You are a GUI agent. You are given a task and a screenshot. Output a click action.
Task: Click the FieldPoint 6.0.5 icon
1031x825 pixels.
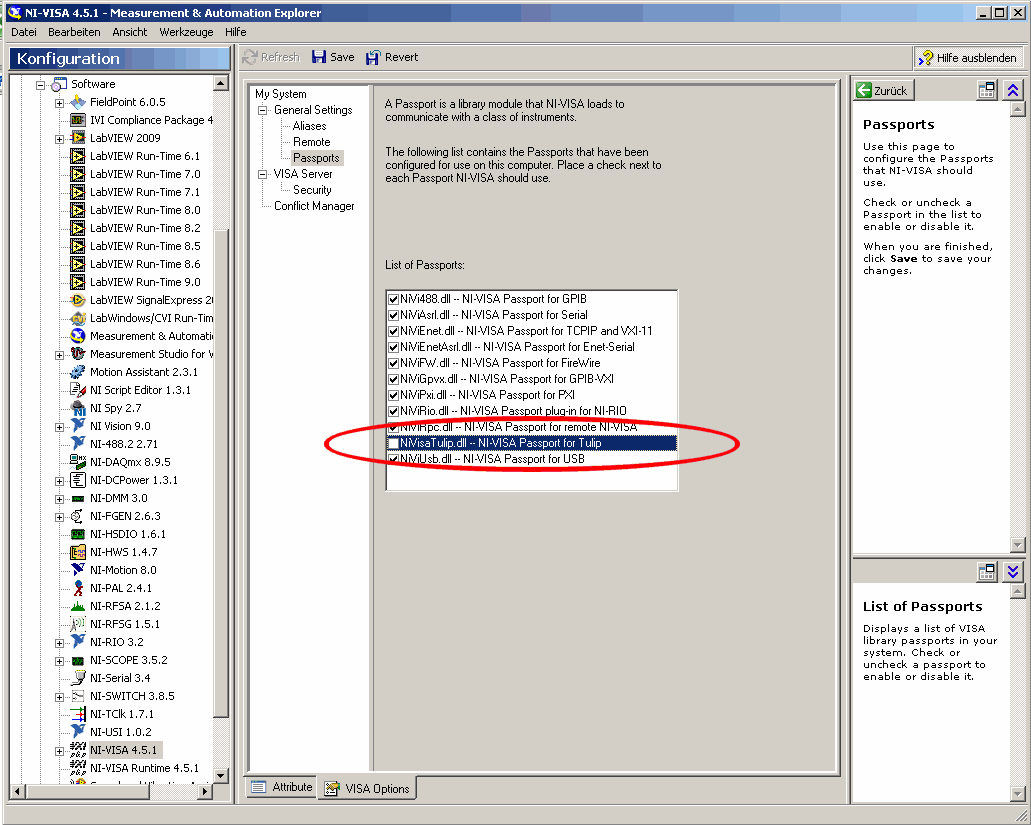pyautogui.click(x=78, y=102)
